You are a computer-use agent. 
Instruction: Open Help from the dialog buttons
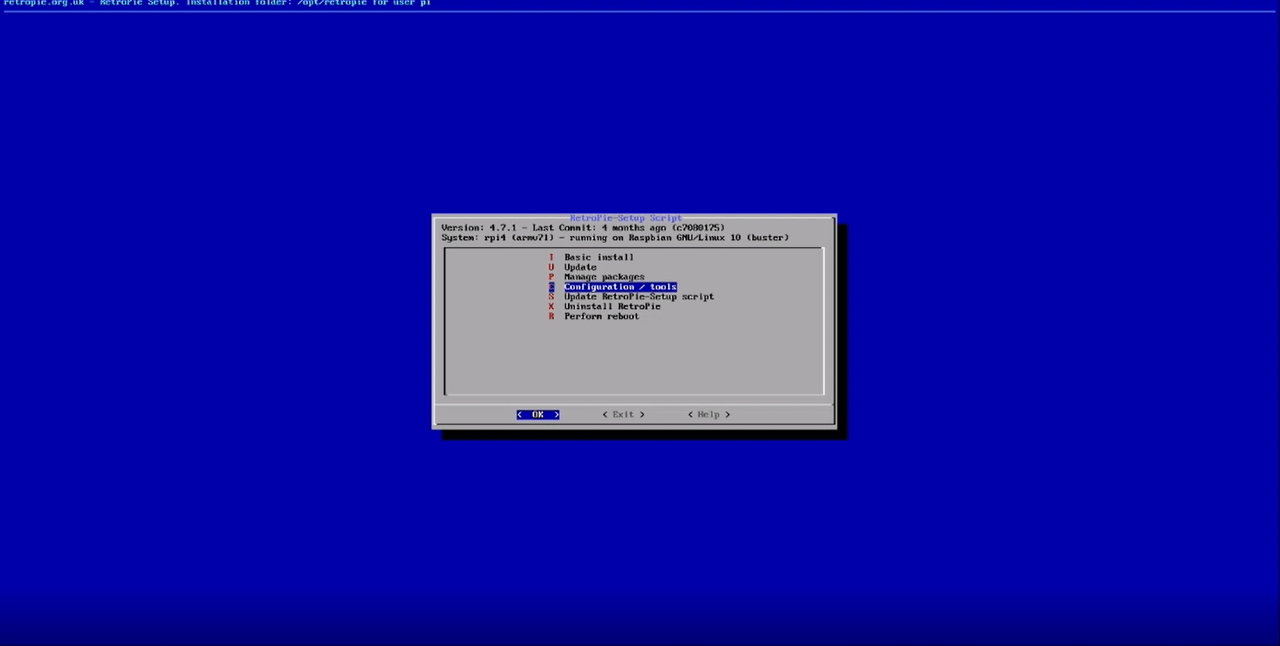[x=709, y=414]
